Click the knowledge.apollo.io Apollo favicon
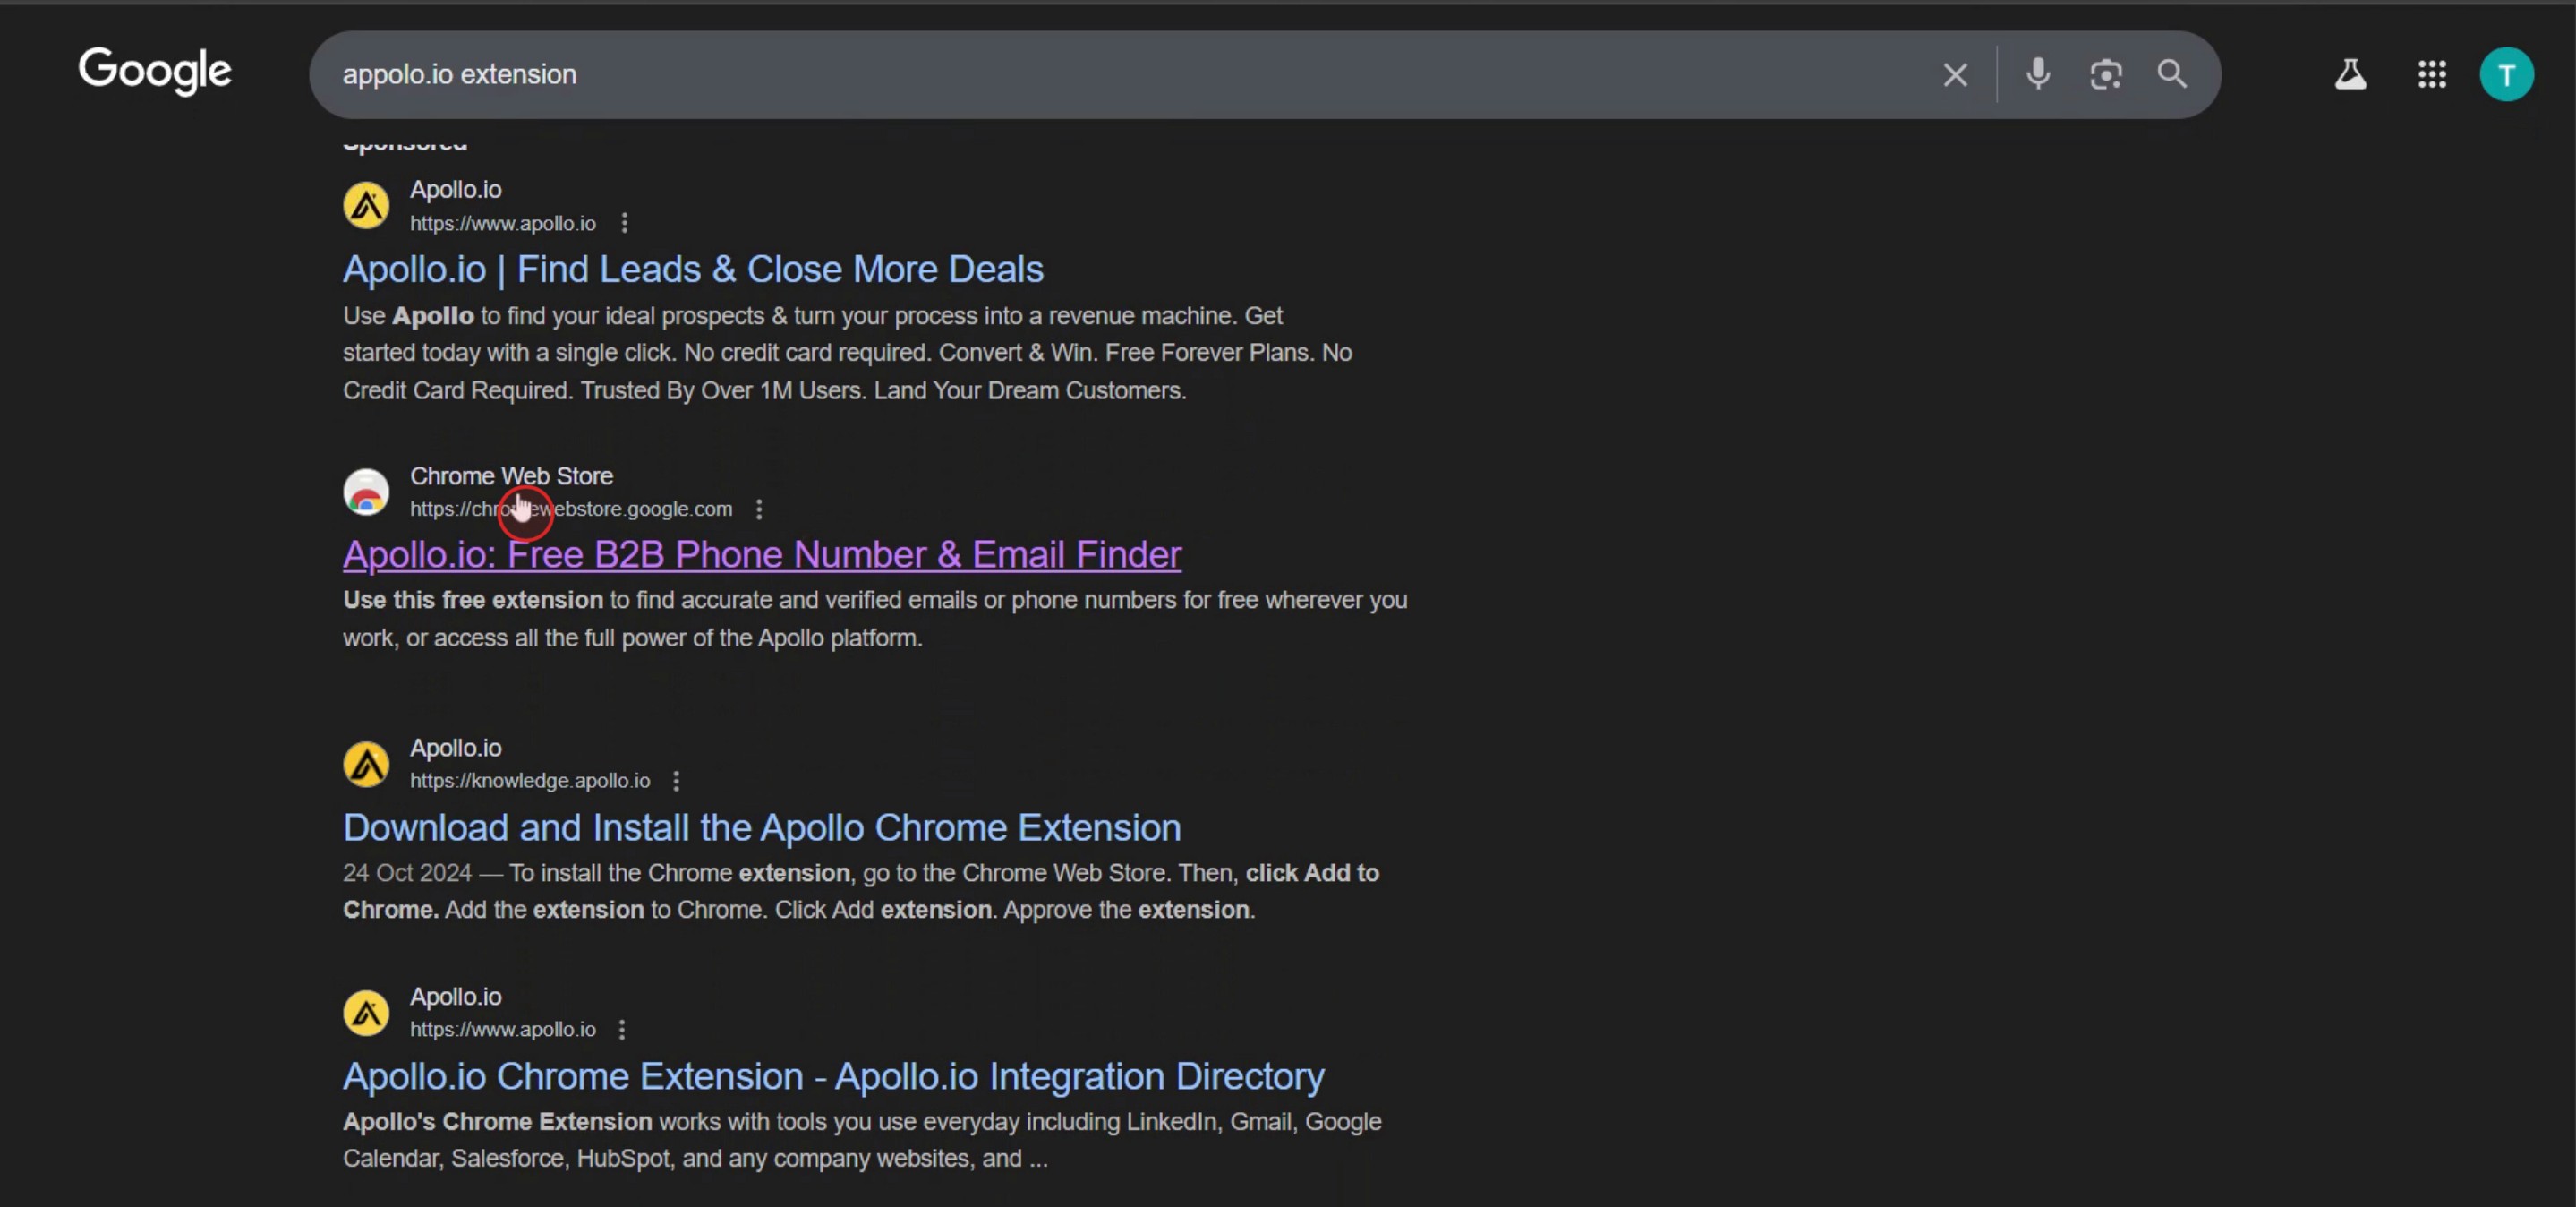2576x1207 pixels. point(366,765)
